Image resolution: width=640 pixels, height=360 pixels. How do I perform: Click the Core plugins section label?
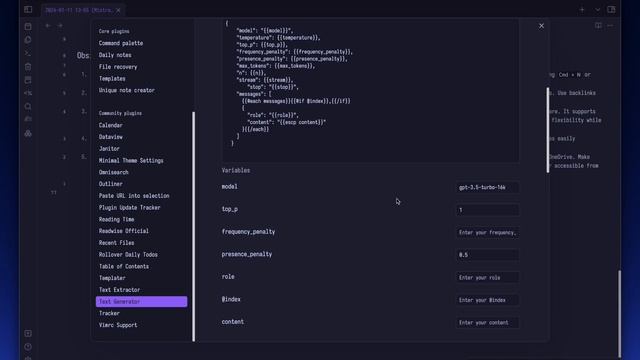(114, 31)
